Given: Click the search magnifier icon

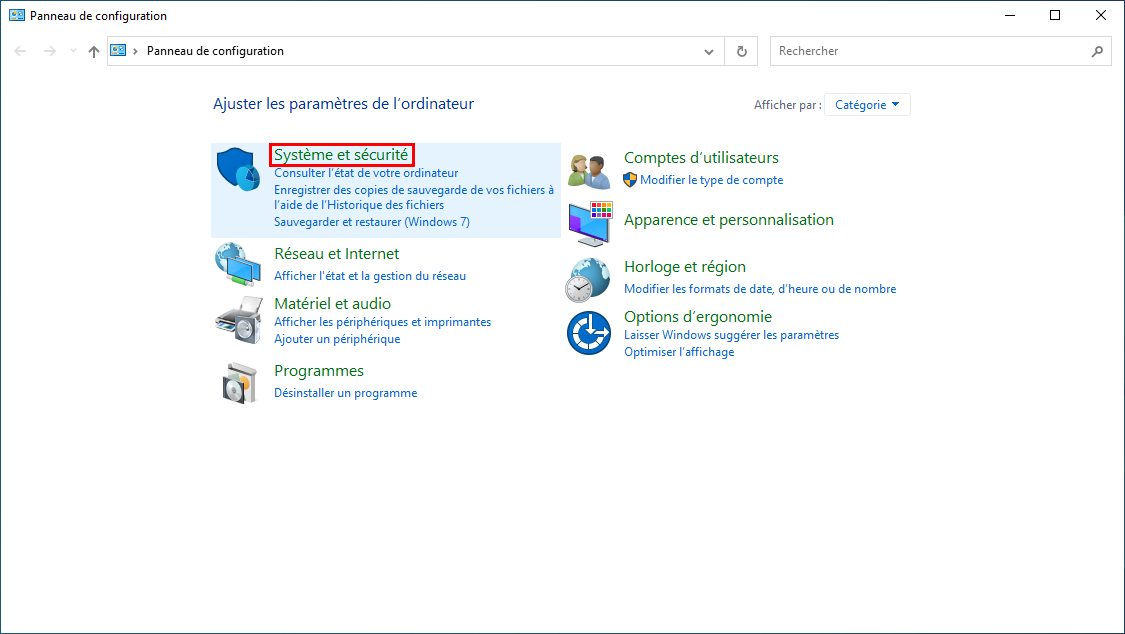Looking at the screenshot, I should pos(1097,51).
